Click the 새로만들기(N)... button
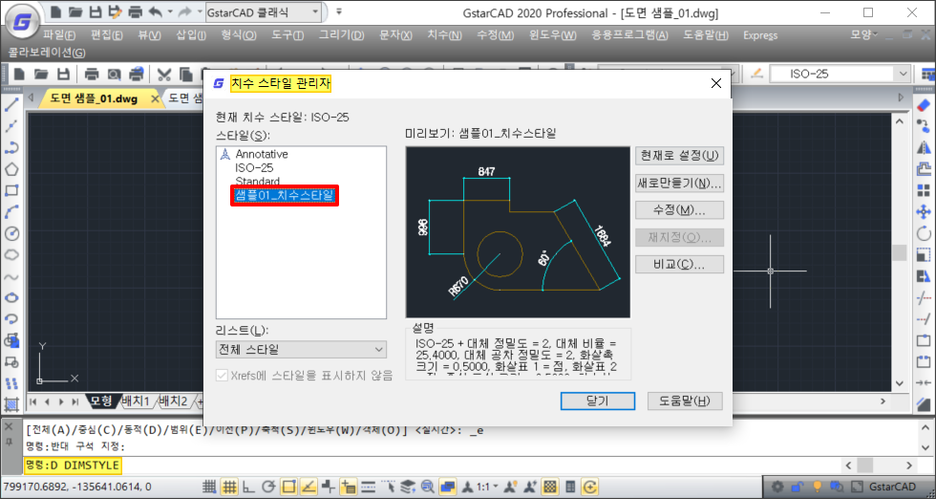 (x=679, y=183)
